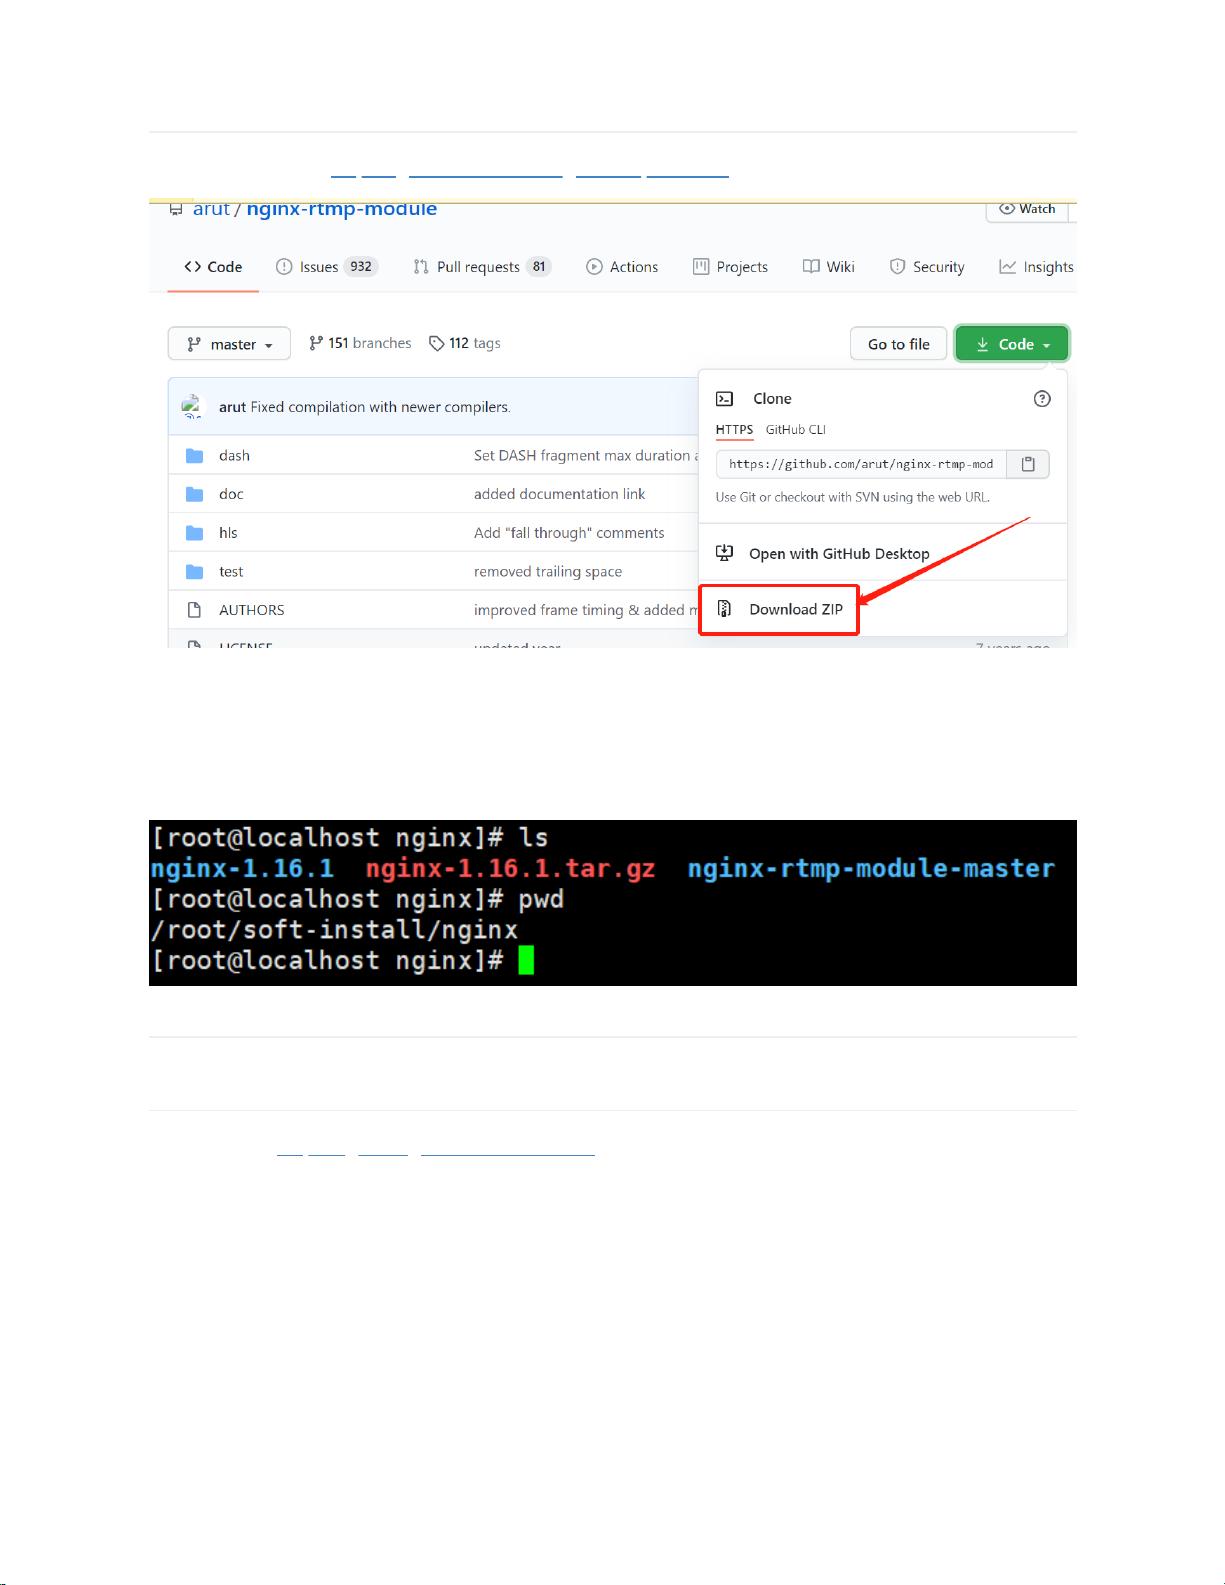Click the doc folder icon
Viewport: 1225px width, 1585px height.
click(x=194, y=494)
